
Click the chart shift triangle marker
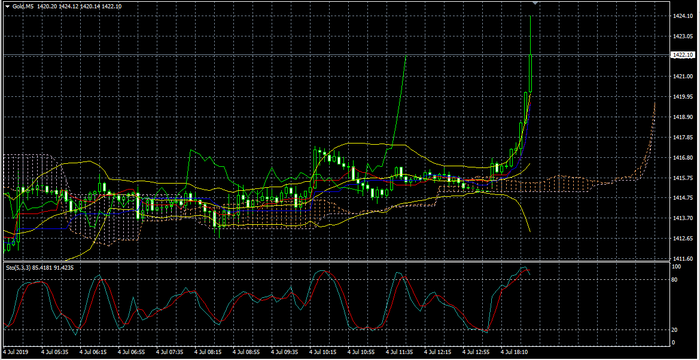pos(536,3)
